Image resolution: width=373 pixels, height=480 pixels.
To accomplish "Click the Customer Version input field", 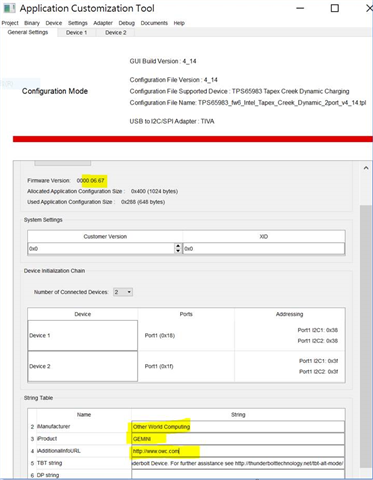I will [x=101, y=248].
